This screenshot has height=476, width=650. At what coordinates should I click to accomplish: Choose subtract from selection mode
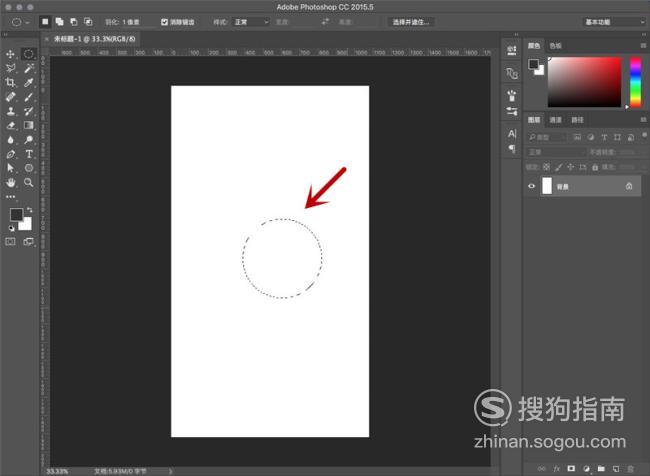click(74, 22)
